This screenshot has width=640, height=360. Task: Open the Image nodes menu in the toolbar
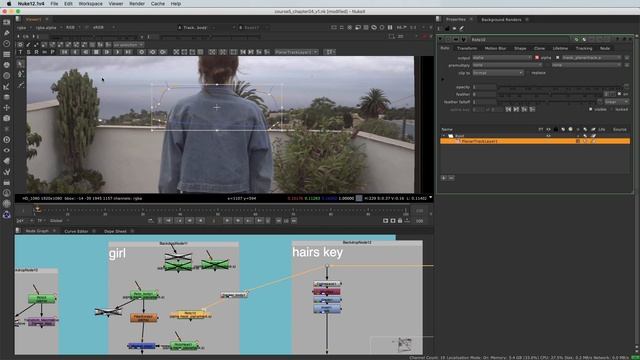coord(7,22)
